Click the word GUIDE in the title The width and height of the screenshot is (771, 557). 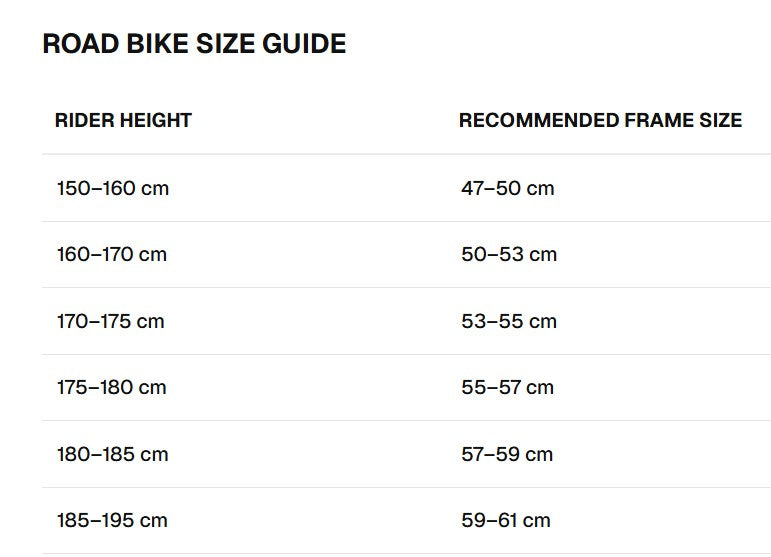304,43
